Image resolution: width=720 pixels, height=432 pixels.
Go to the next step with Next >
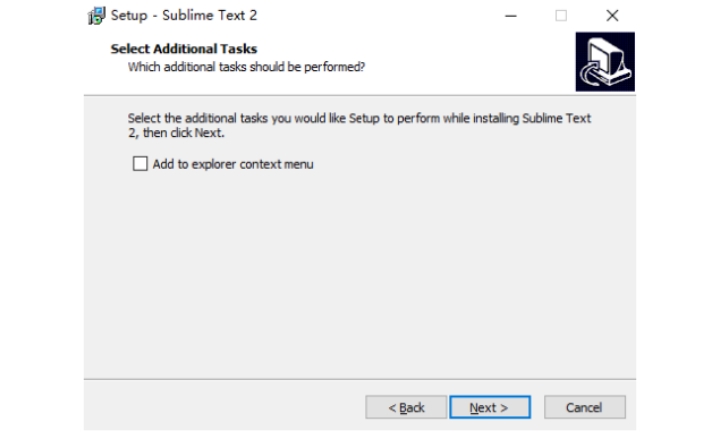[x=490, y=407]
